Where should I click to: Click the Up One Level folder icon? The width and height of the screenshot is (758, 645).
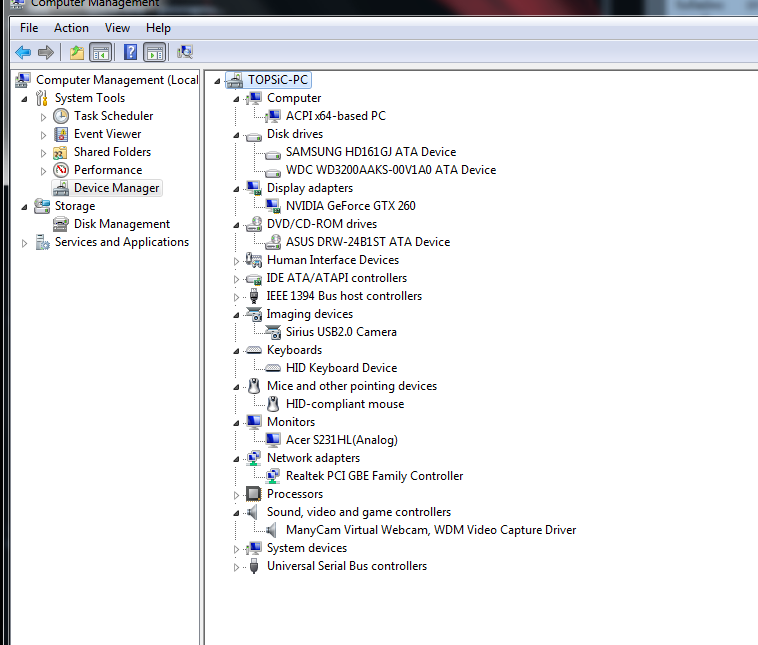coord(76,52)
